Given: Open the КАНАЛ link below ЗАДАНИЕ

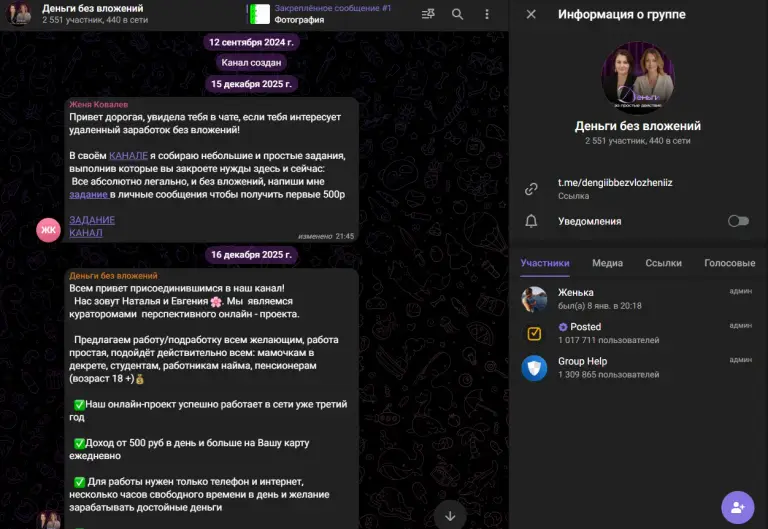Looking at the screenshot, I should (x=86, y=233).
